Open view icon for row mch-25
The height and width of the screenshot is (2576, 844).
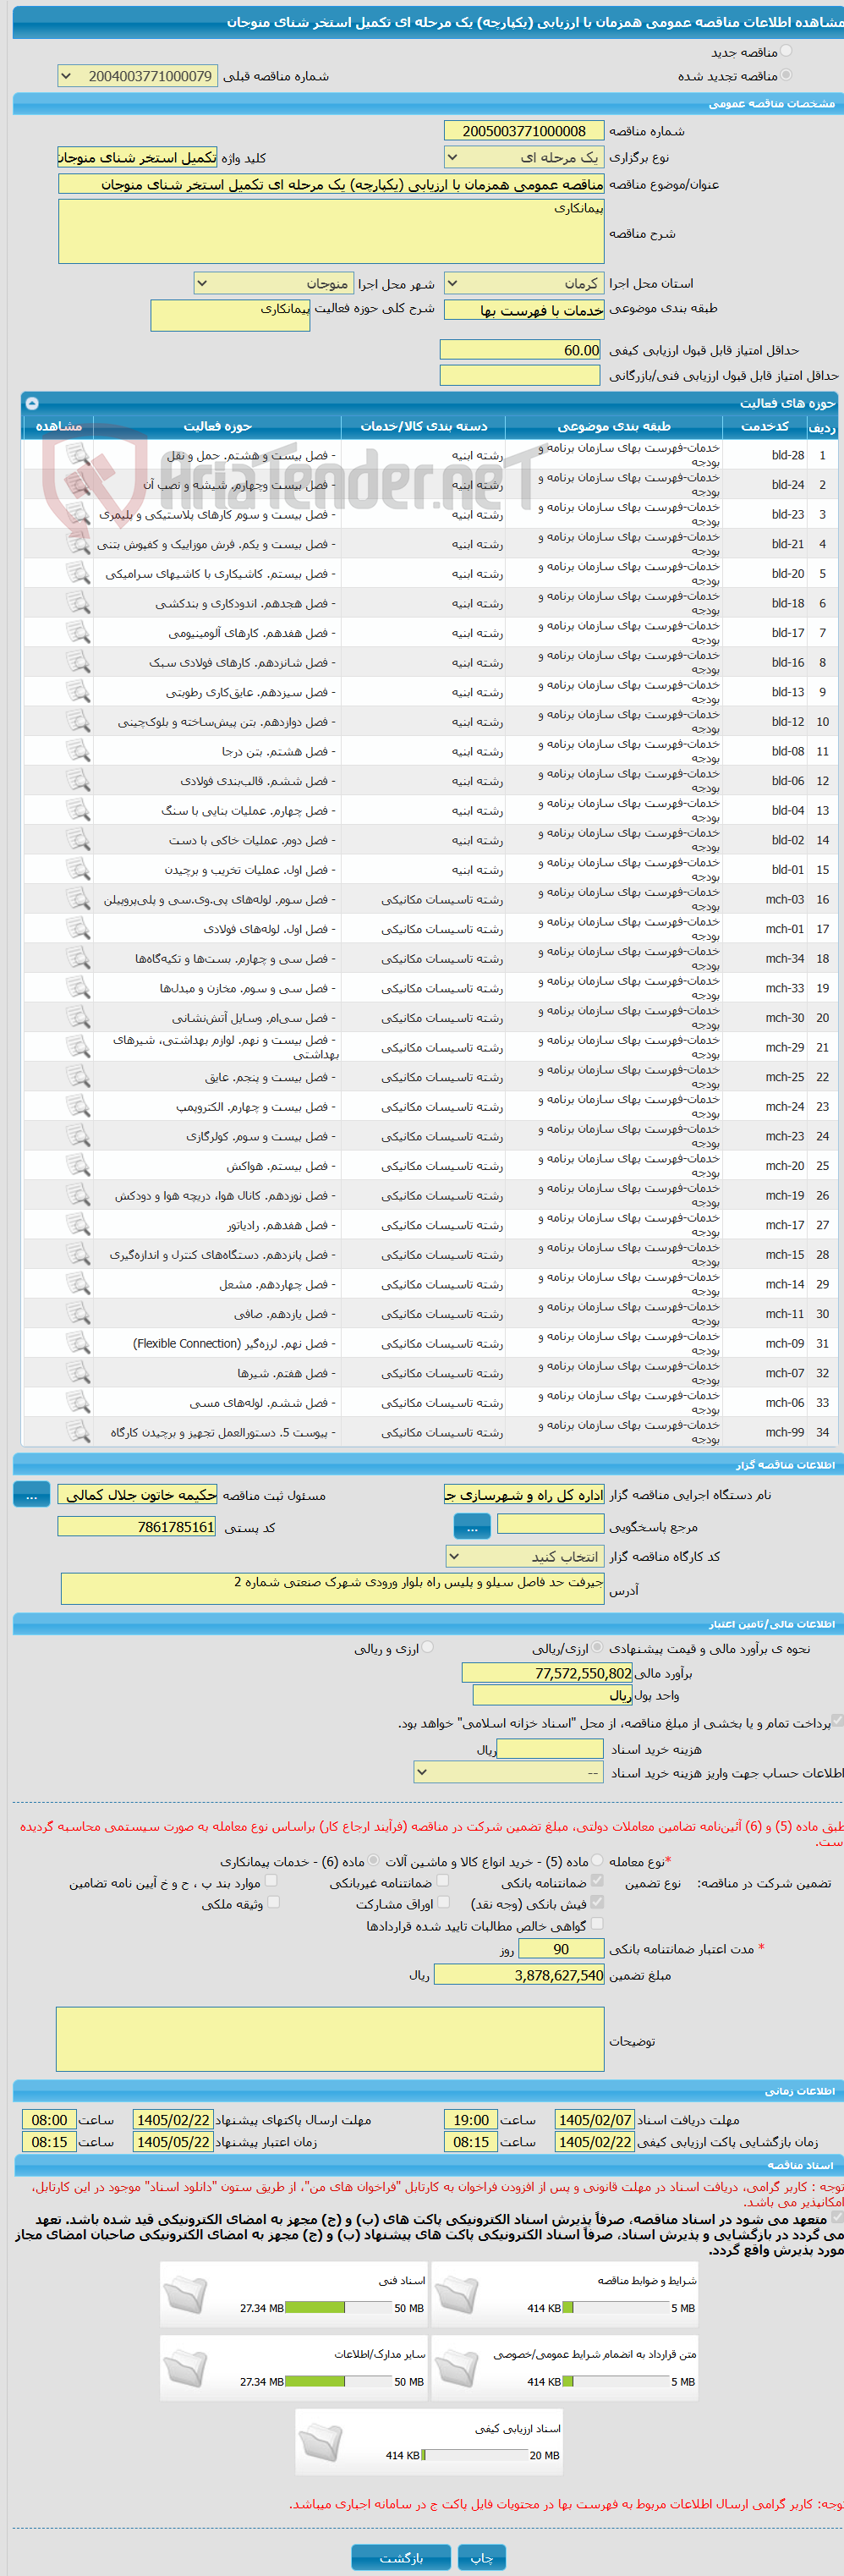(78, 1077)
